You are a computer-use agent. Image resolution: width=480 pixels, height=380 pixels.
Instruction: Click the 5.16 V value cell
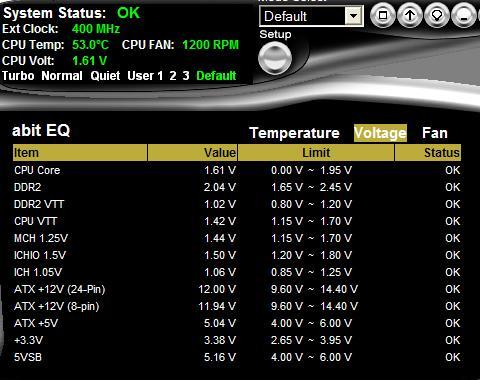220,357
